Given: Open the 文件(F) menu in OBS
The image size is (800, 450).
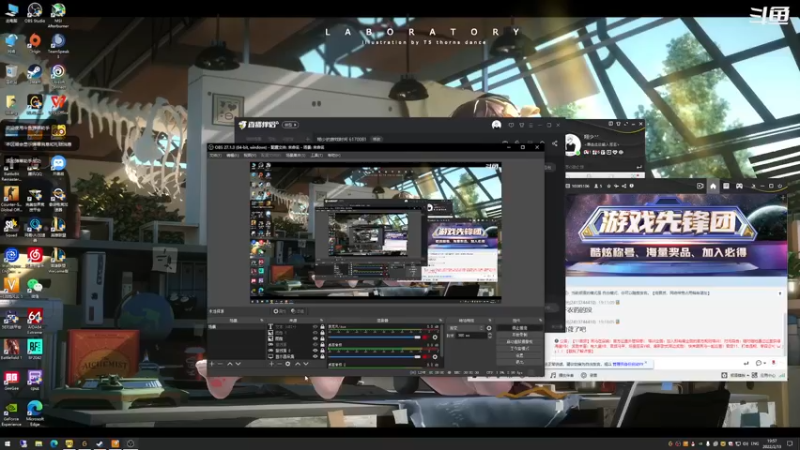Looking at the screenshot, I should 216,155.
